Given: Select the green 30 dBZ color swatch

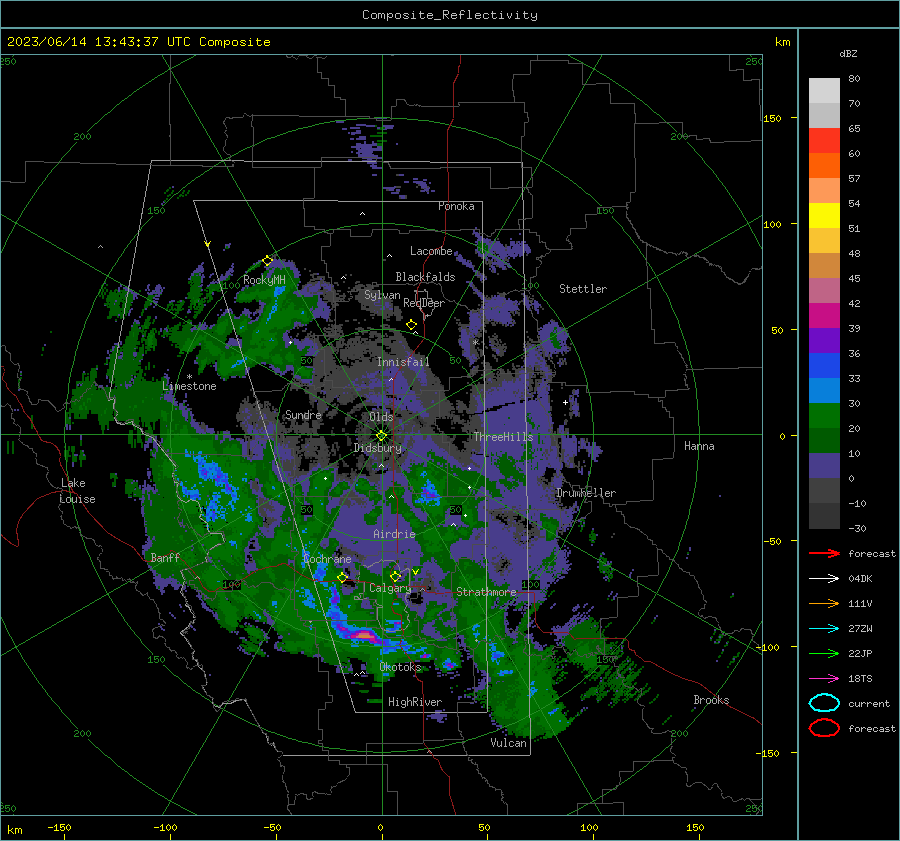Looking at the screenshot, I should tap(824, 415).
